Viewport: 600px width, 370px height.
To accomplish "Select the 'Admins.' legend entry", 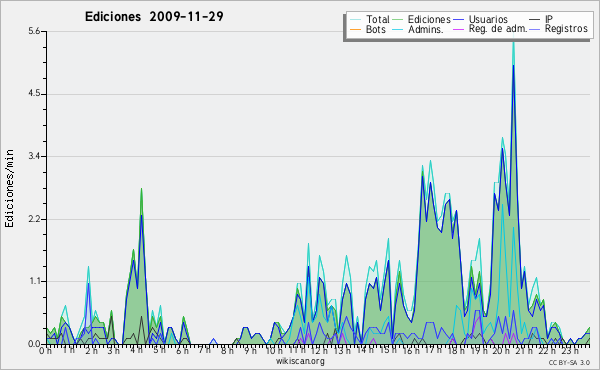I will pyautogui.click(x=426, y=29).
